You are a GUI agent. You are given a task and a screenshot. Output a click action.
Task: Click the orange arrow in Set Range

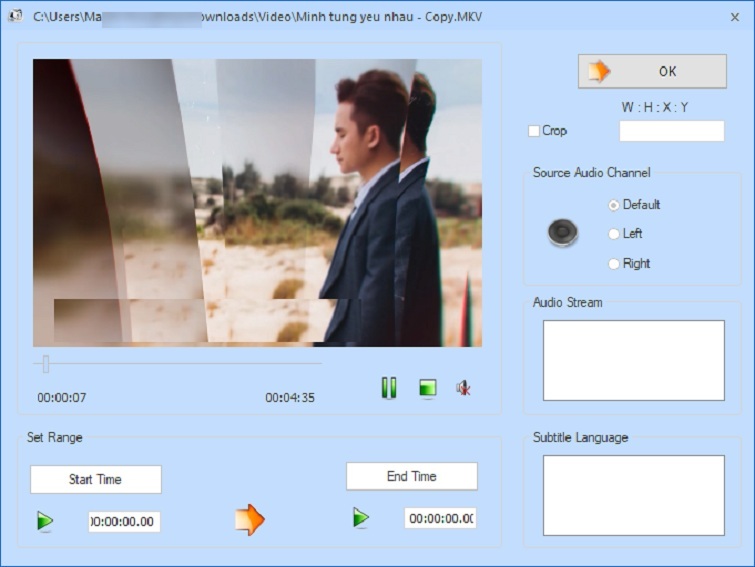(x=249, y=520)
